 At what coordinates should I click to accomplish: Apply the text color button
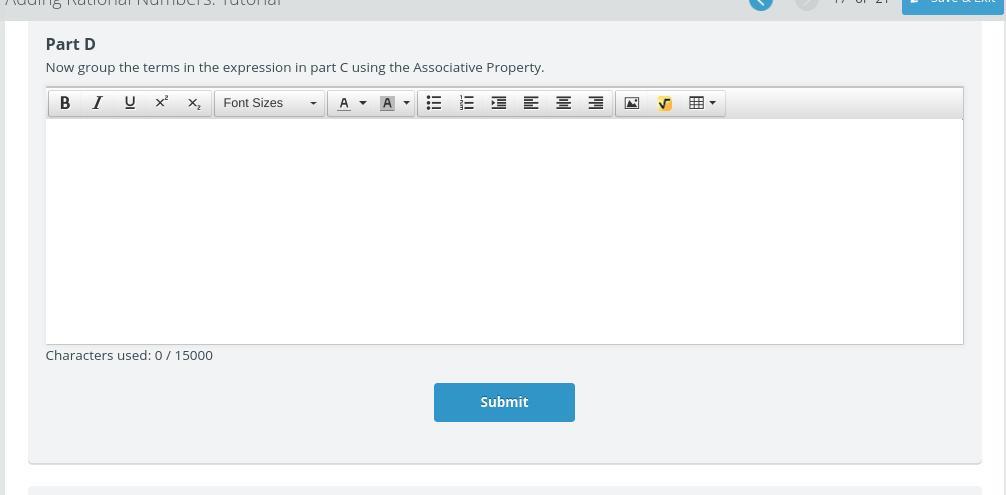[344, 103]
